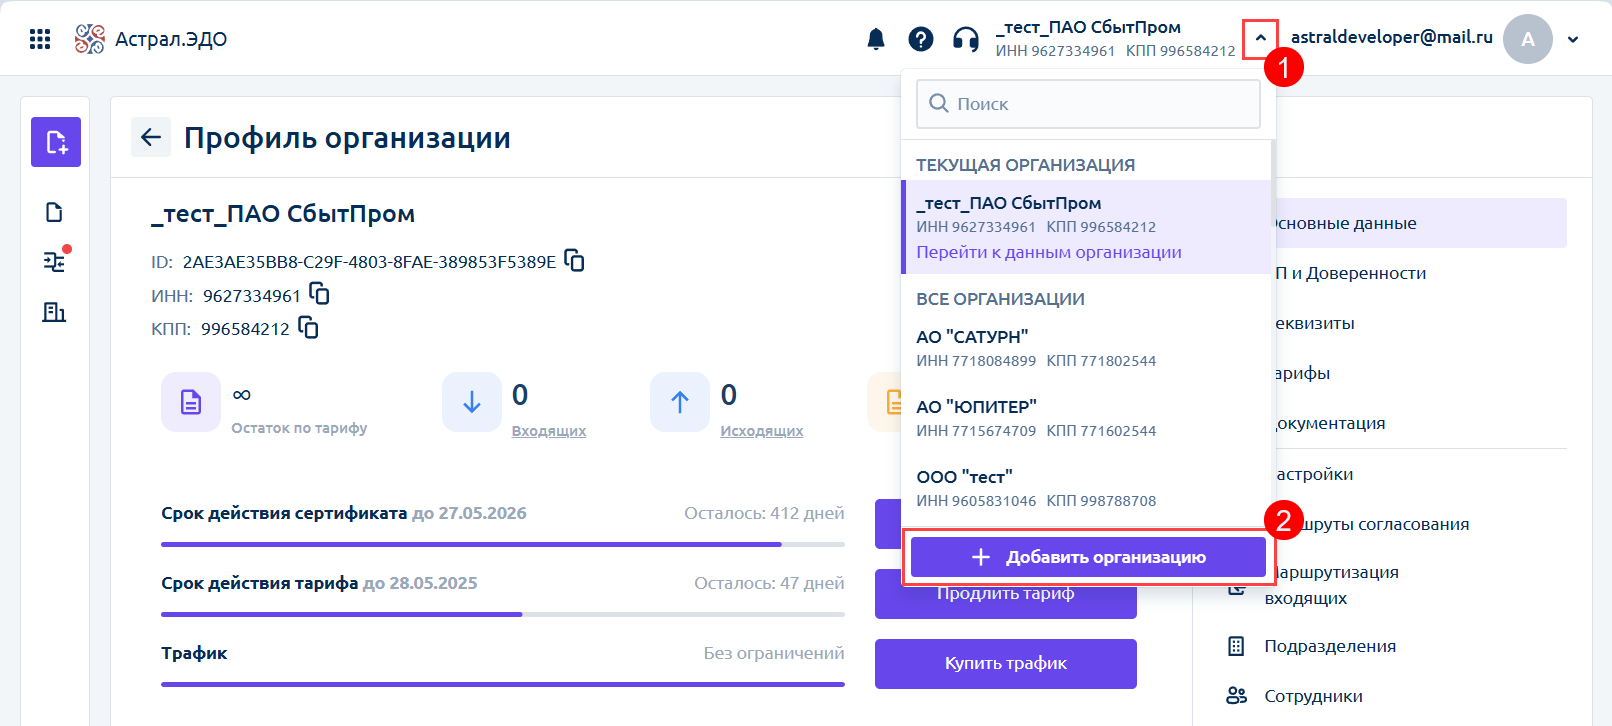
Task: Open notifications bell
Action: 876,39
